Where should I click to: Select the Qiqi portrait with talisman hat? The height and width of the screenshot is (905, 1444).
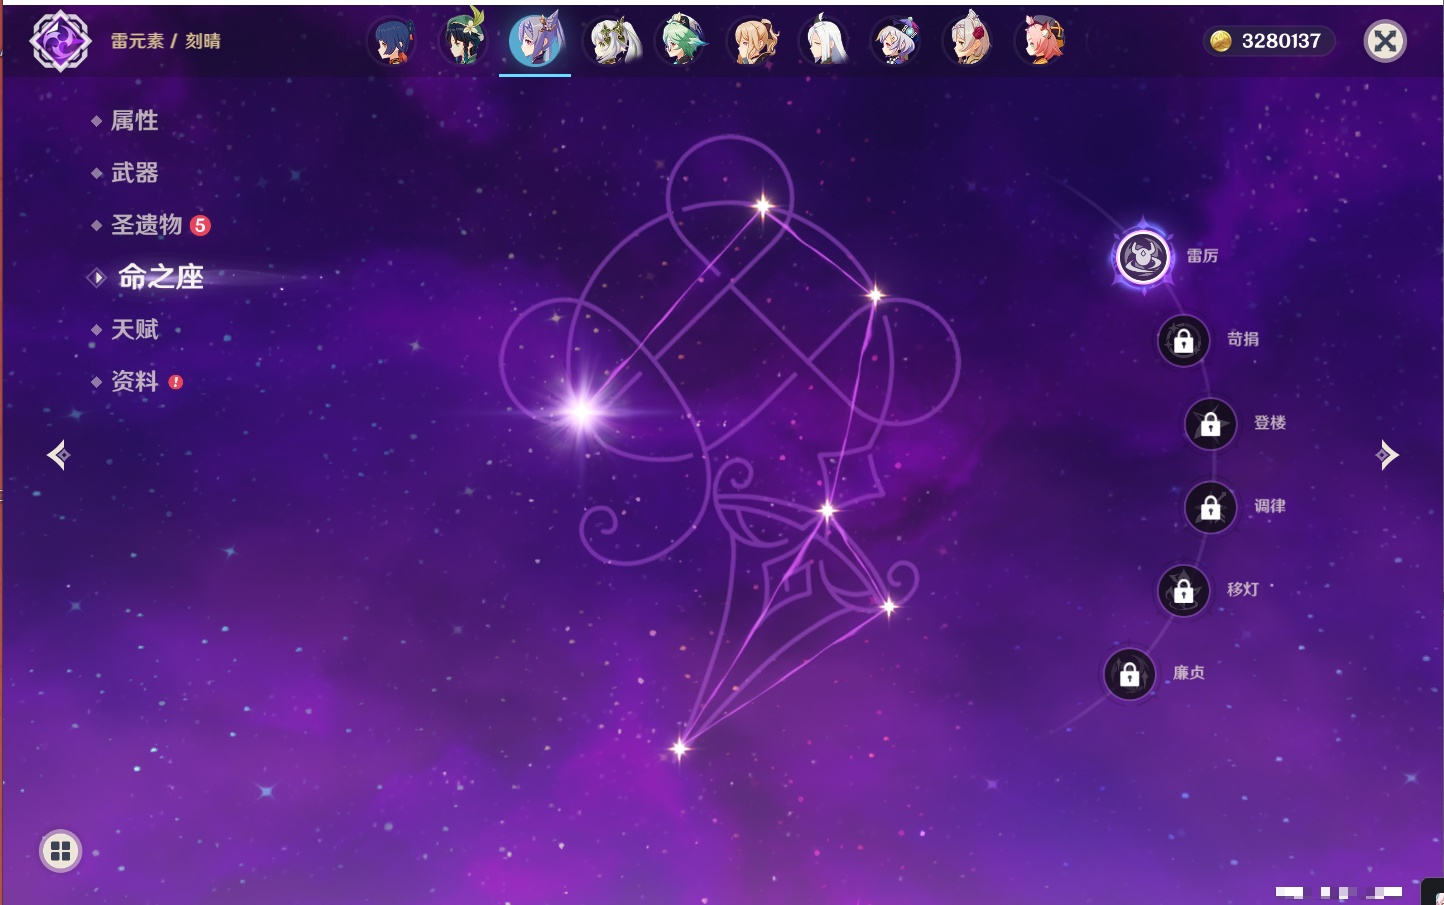click(x=897, y=42)
